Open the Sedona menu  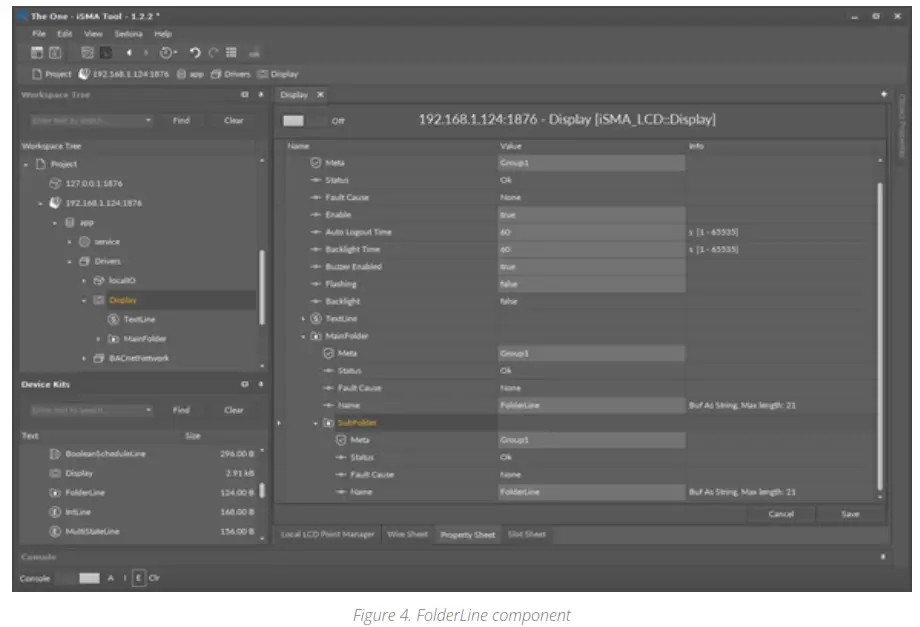(x=128, y=34)
